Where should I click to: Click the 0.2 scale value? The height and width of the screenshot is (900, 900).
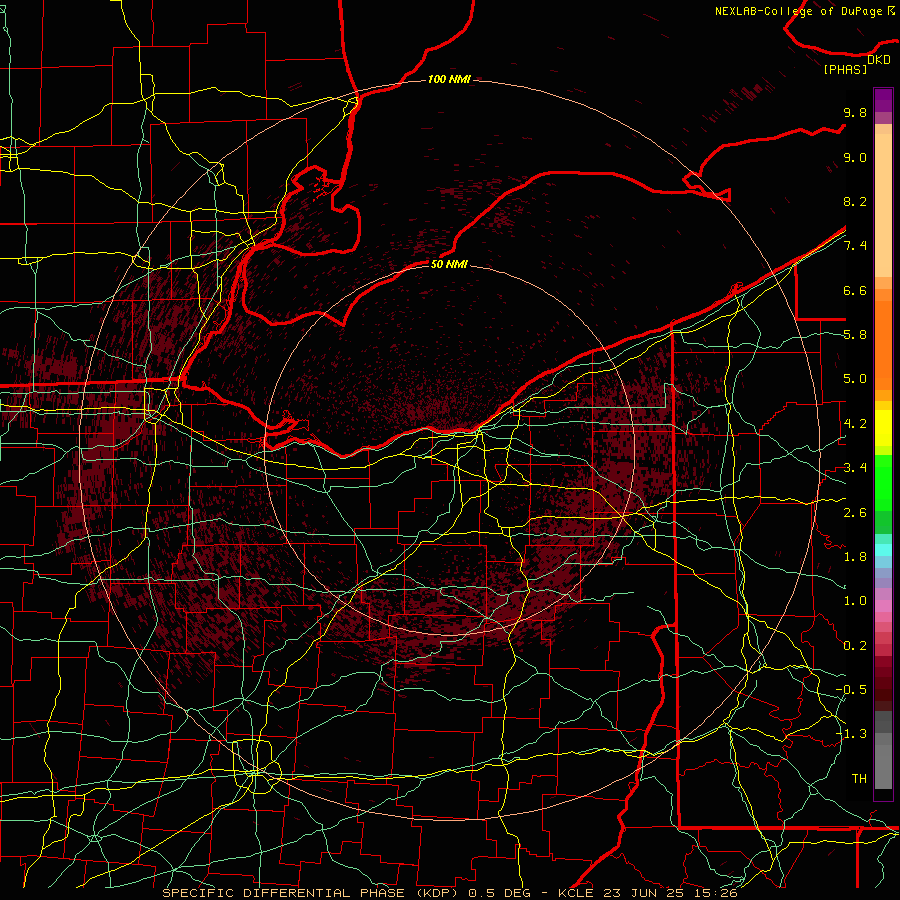click(855, 646)
